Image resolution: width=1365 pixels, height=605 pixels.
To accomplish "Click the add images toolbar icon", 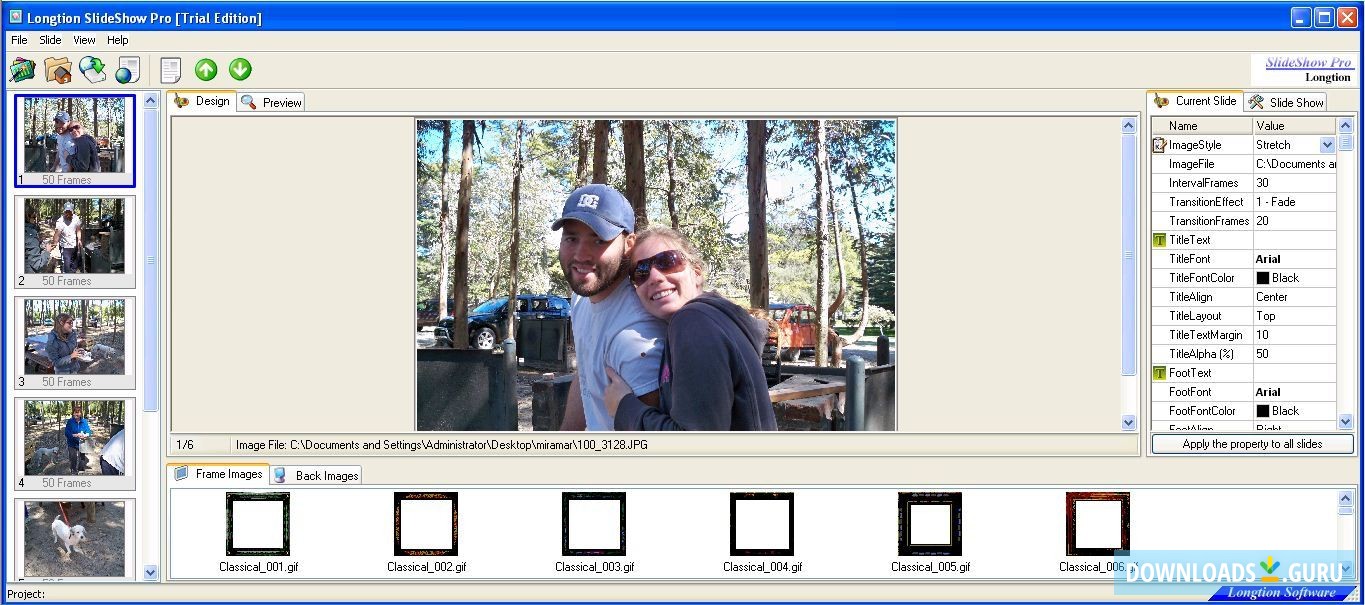I will [x=22, y=70].
